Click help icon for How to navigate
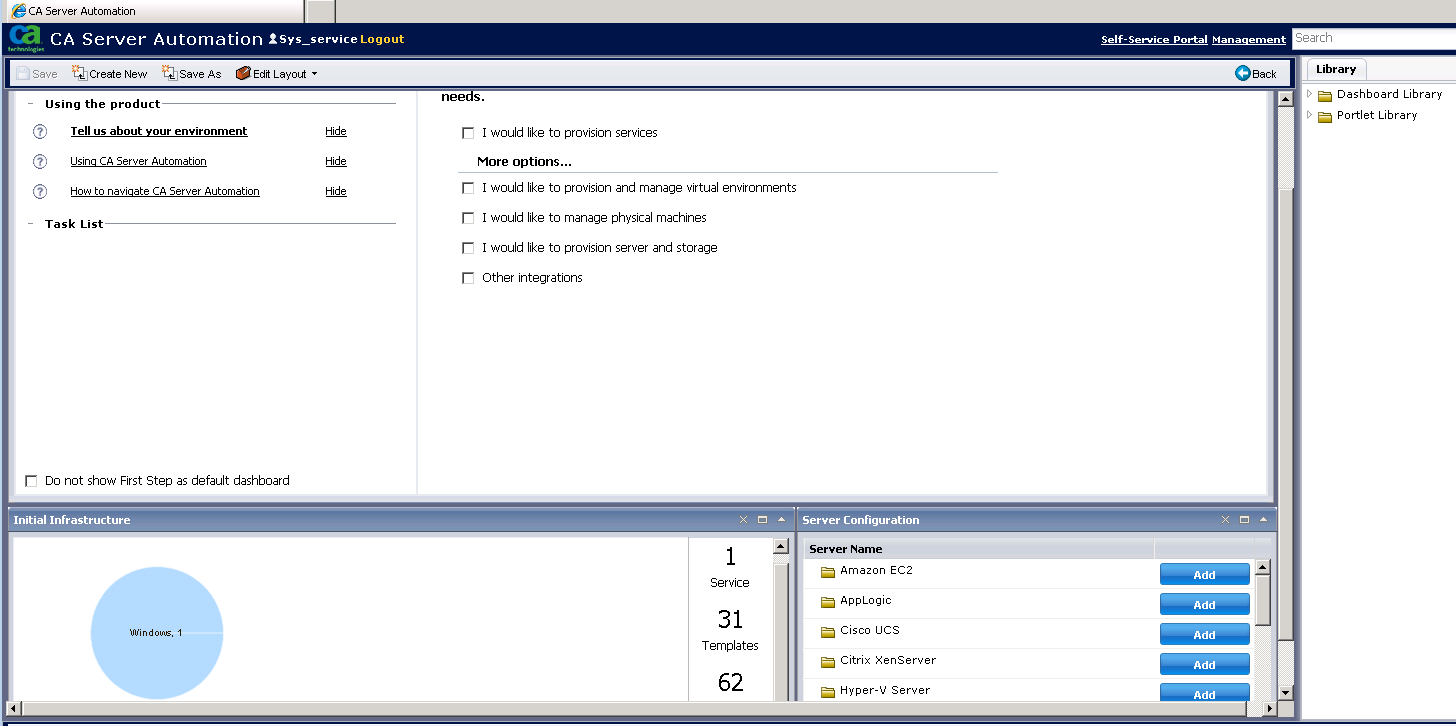 click(x=40, y=191)
